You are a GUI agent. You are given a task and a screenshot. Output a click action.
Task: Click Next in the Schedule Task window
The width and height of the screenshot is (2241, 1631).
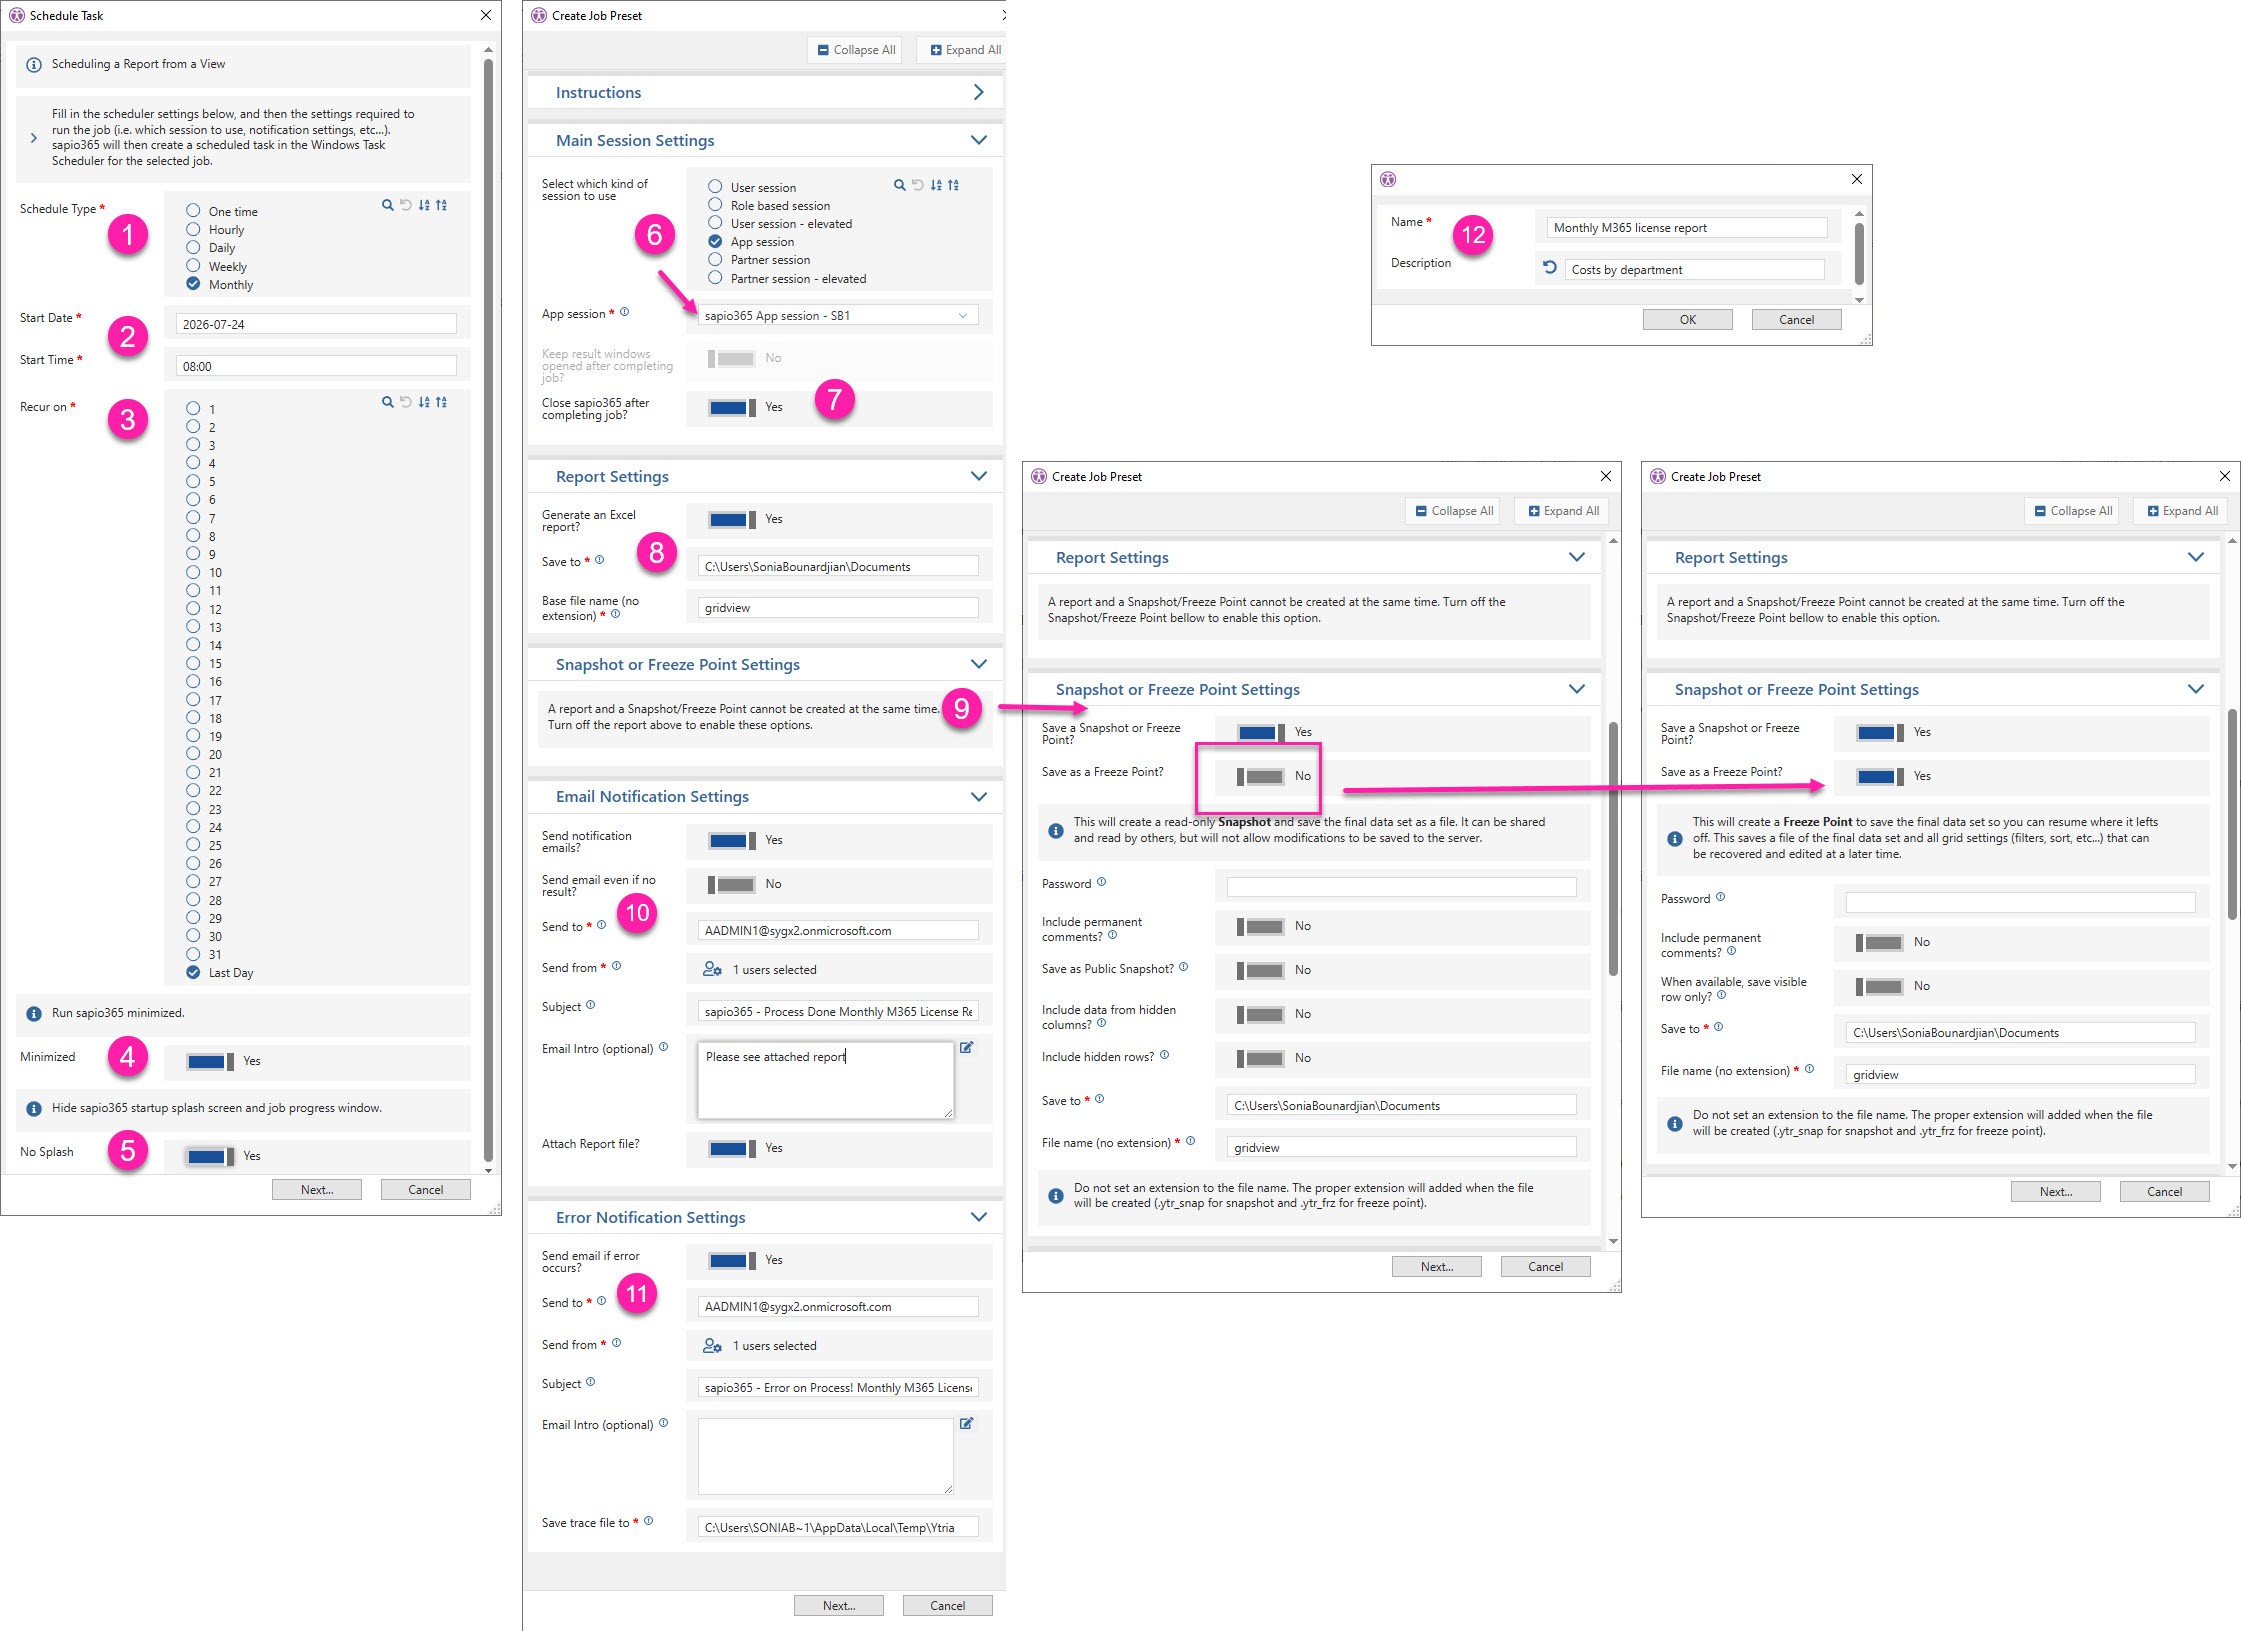point(317,1189)
